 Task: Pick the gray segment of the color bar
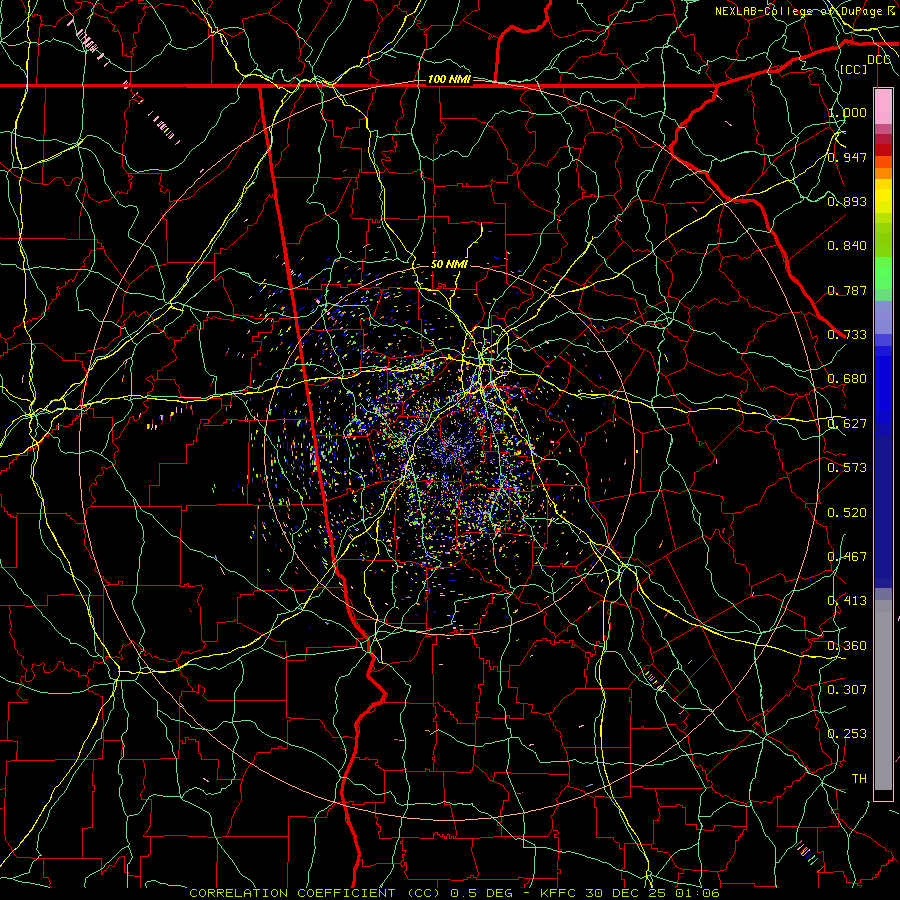883,695
